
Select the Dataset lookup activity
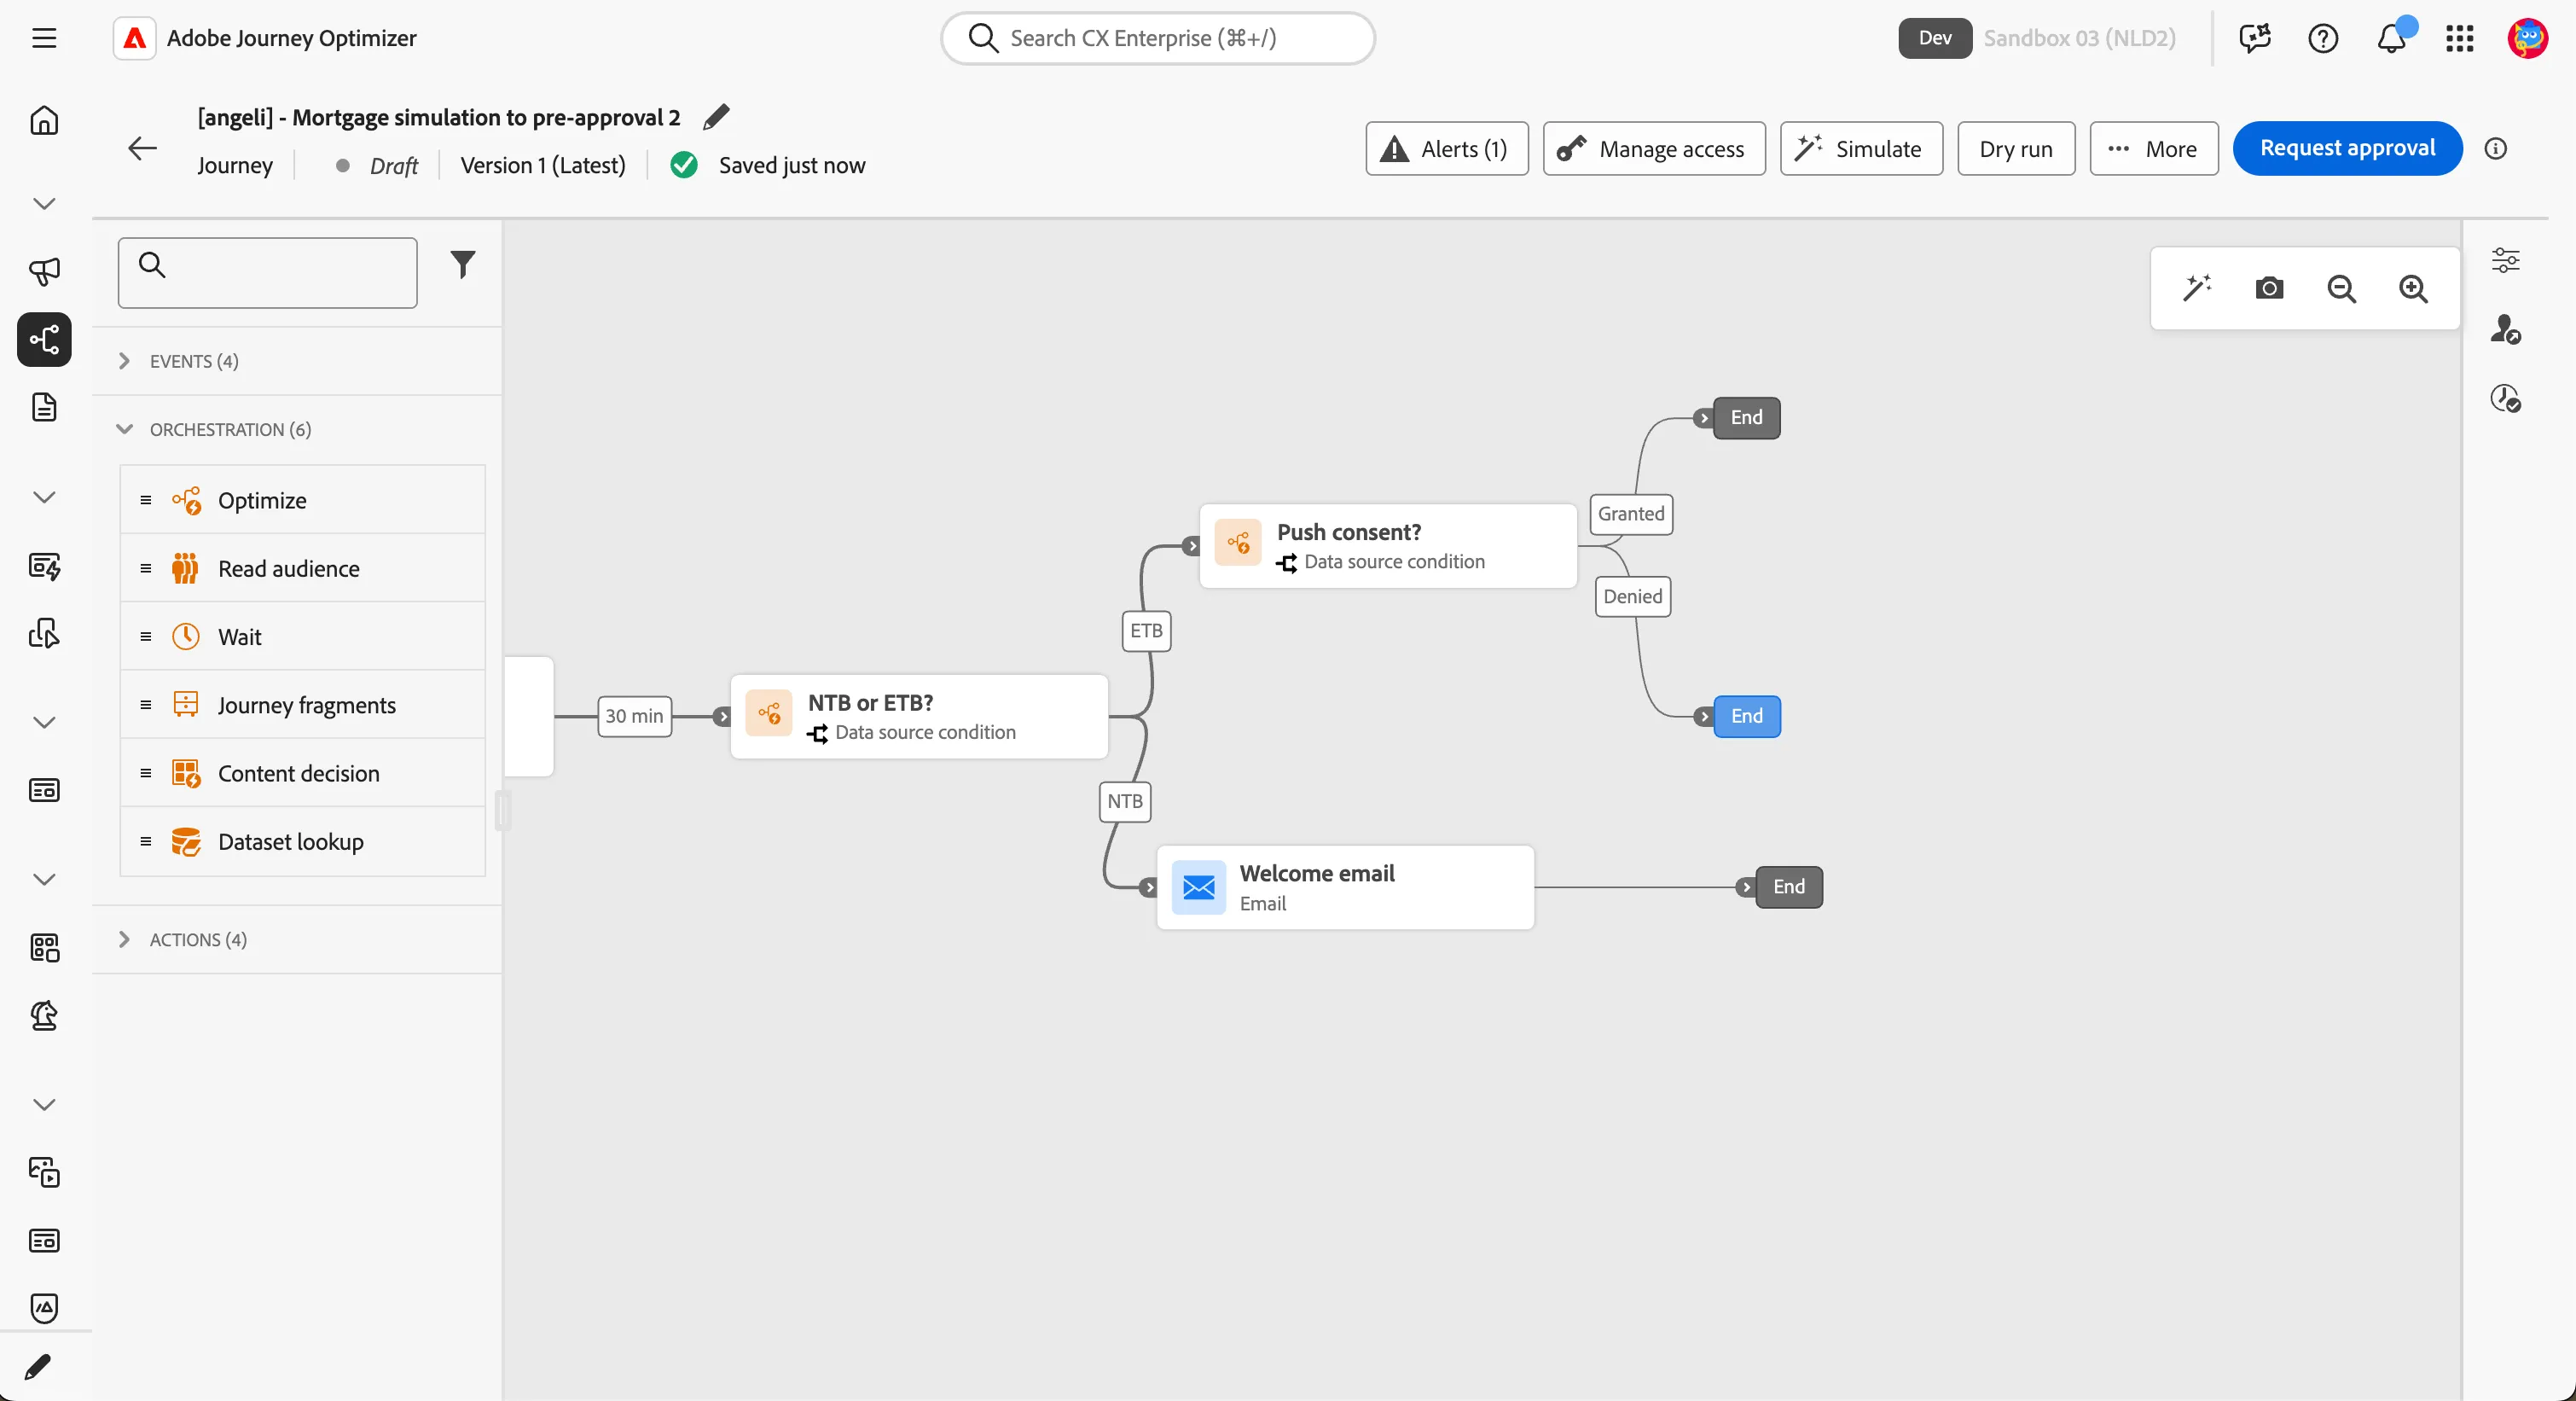pyautogui.click(x=302, y=841)
